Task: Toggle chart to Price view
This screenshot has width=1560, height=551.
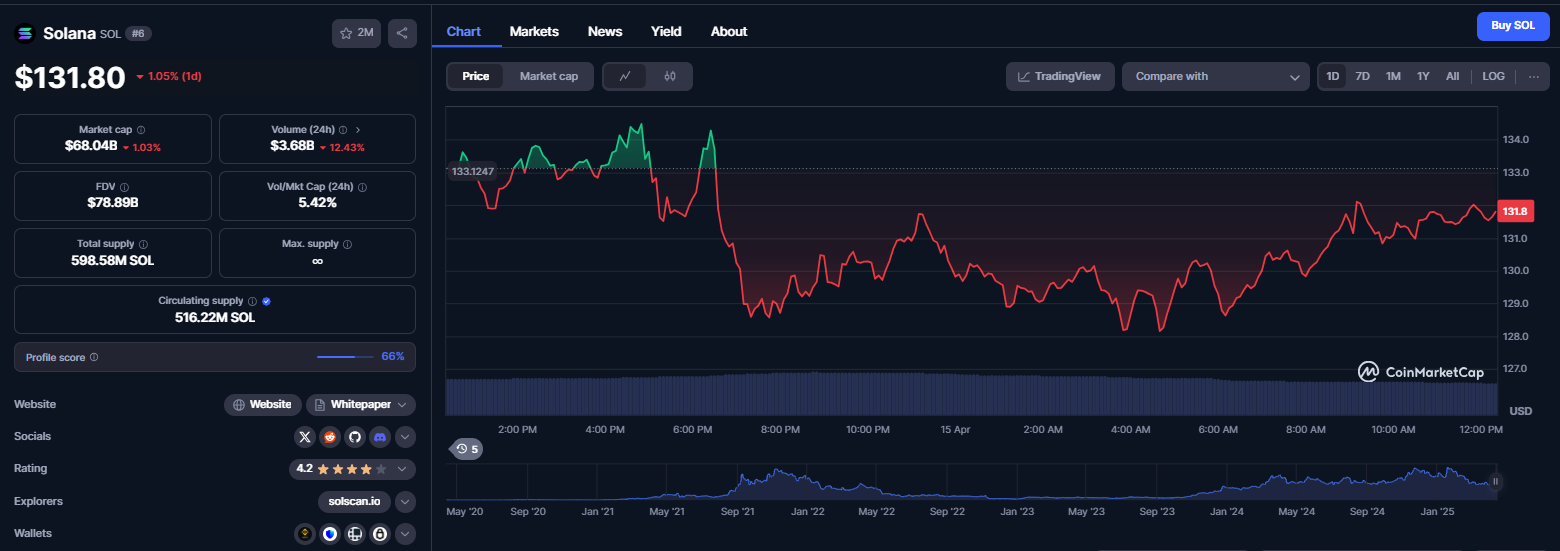Action: pos(476,76)
